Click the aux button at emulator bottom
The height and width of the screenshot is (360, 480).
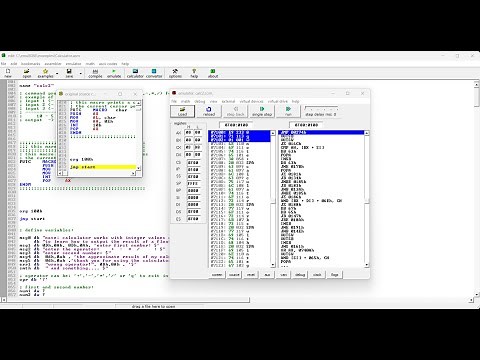point(267,275)
